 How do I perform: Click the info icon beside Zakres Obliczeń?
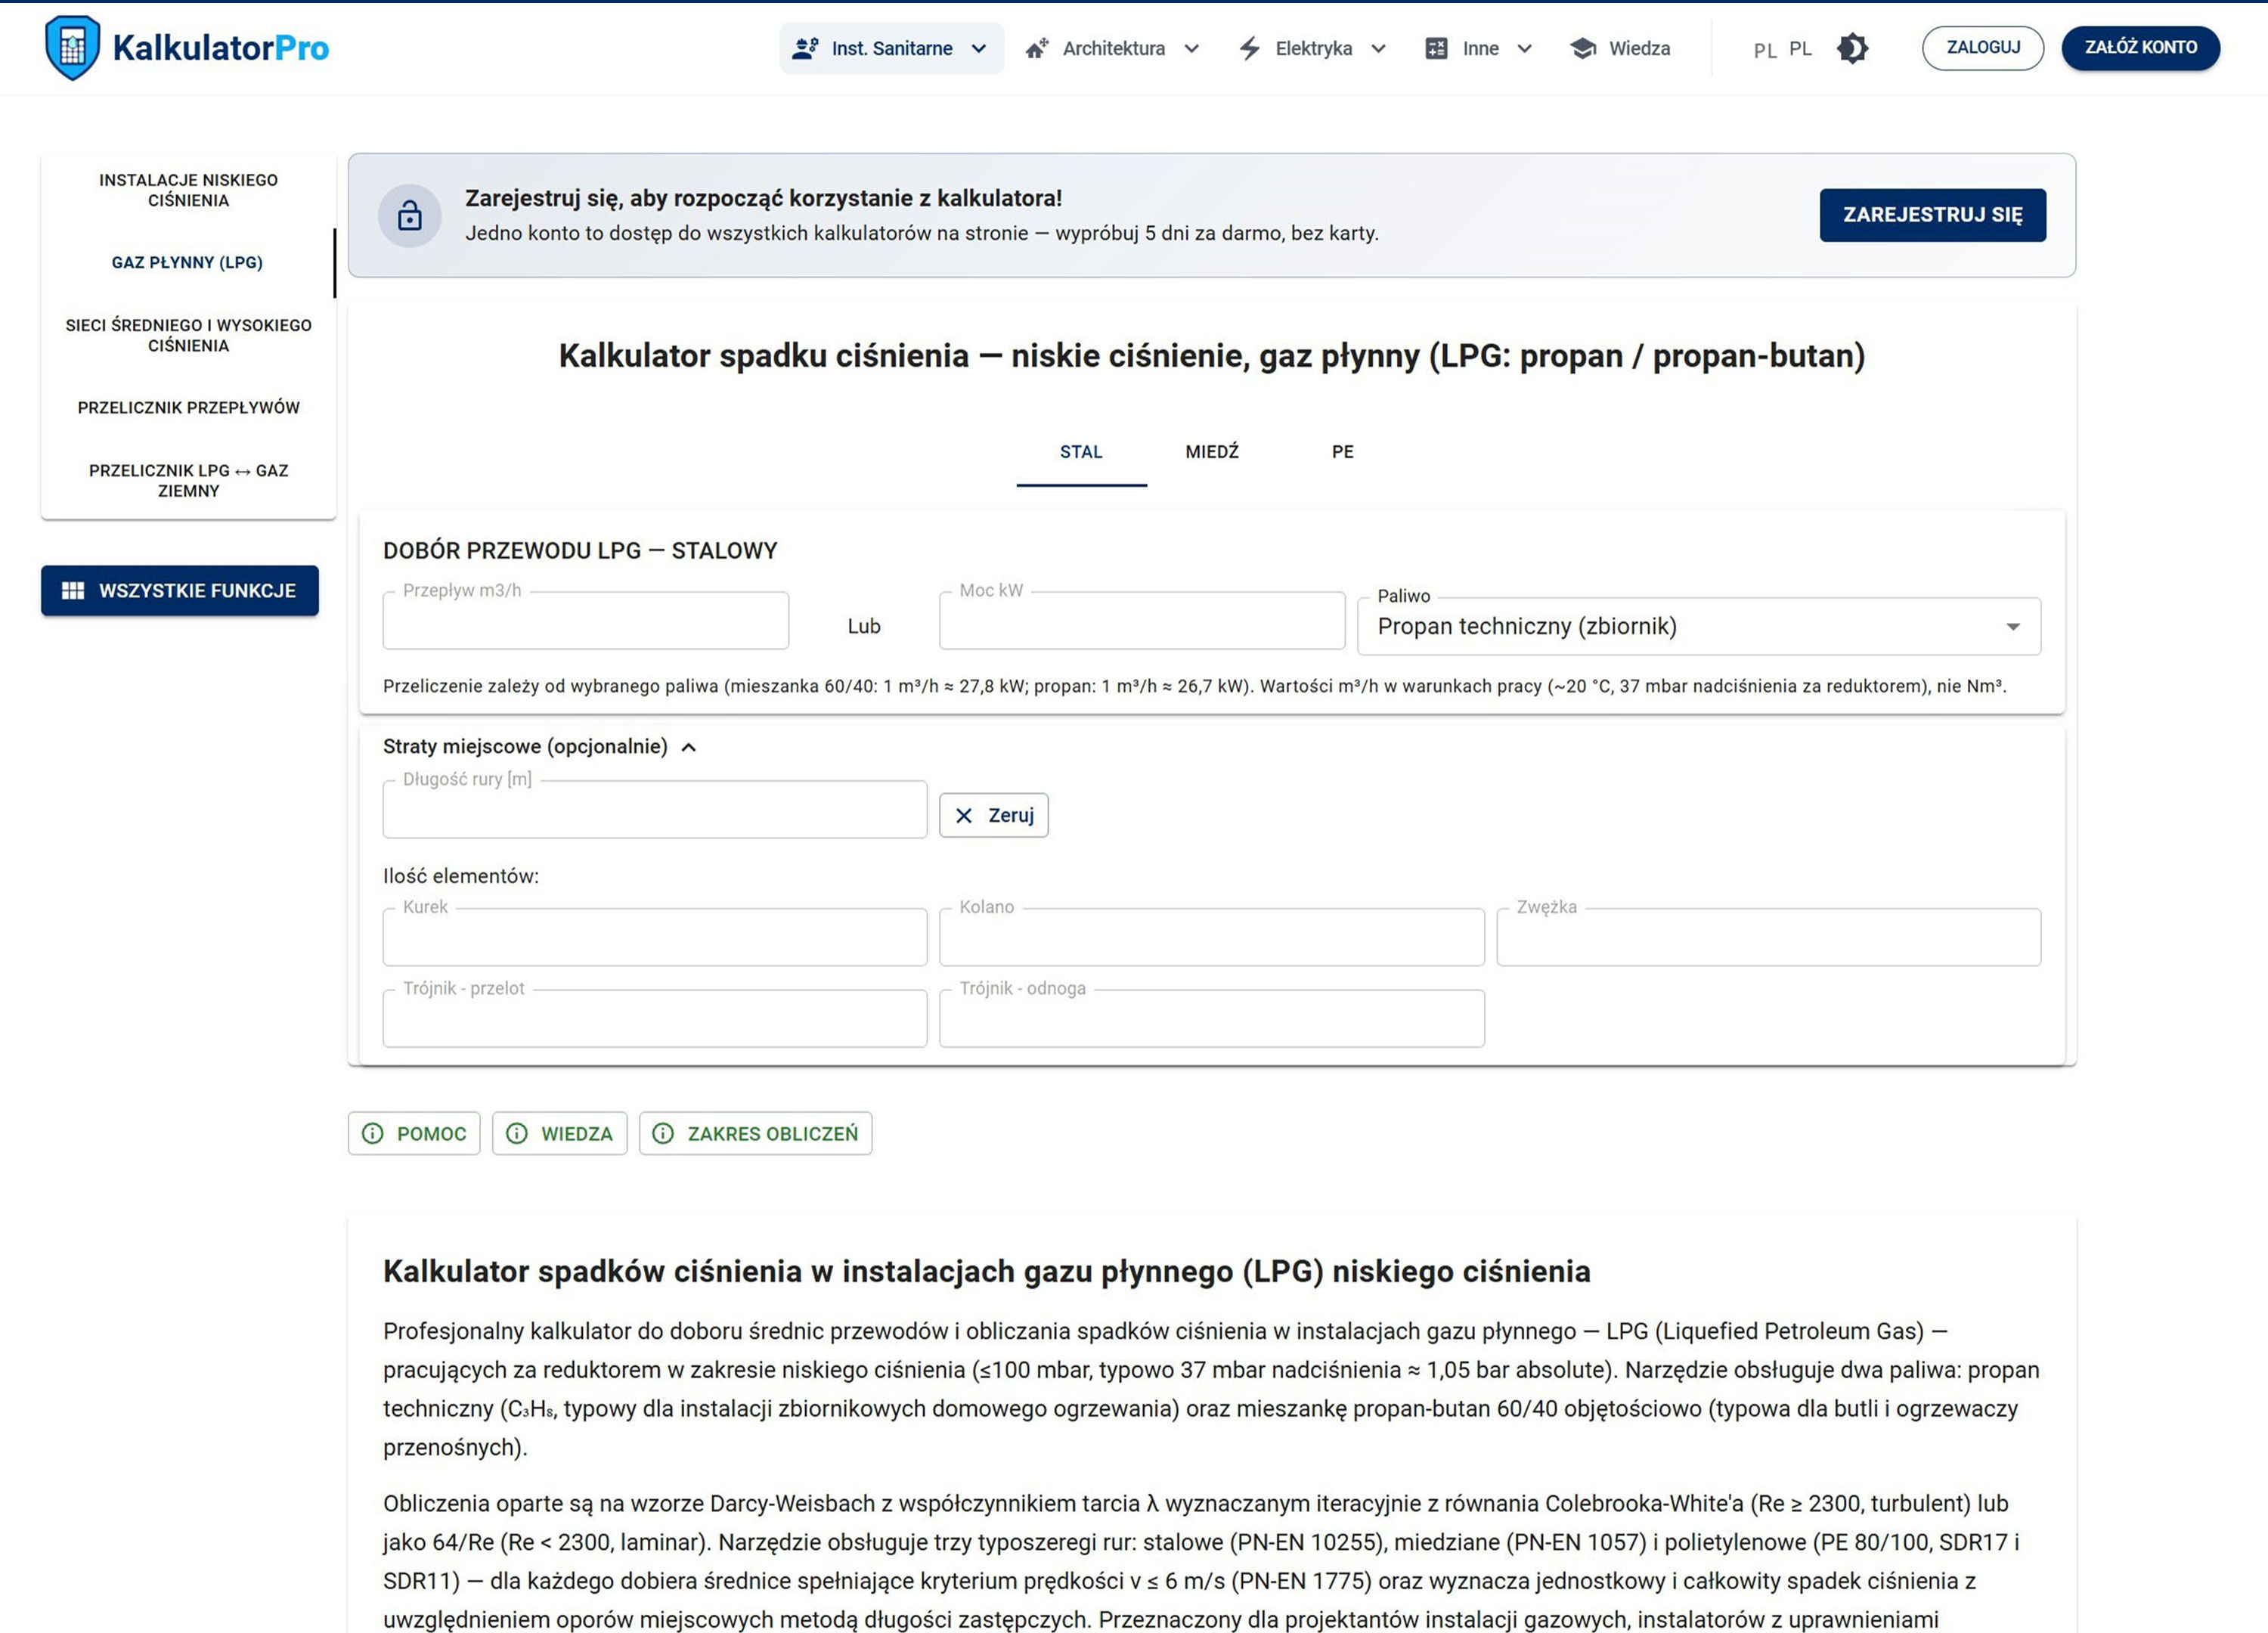click(x=663, y=1133)
